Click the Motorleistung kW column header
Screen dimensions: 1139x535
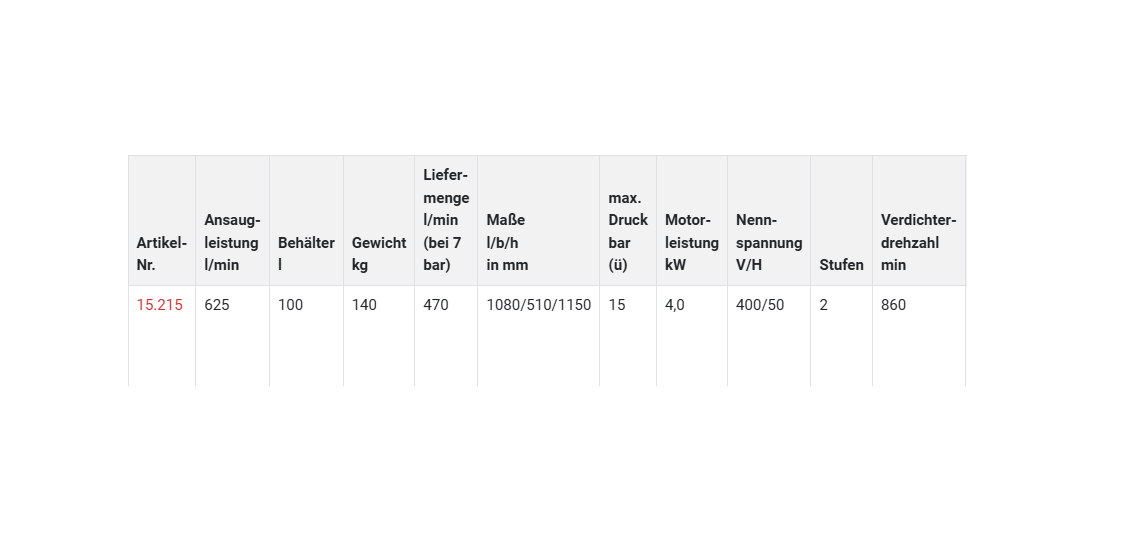[691, 242]
